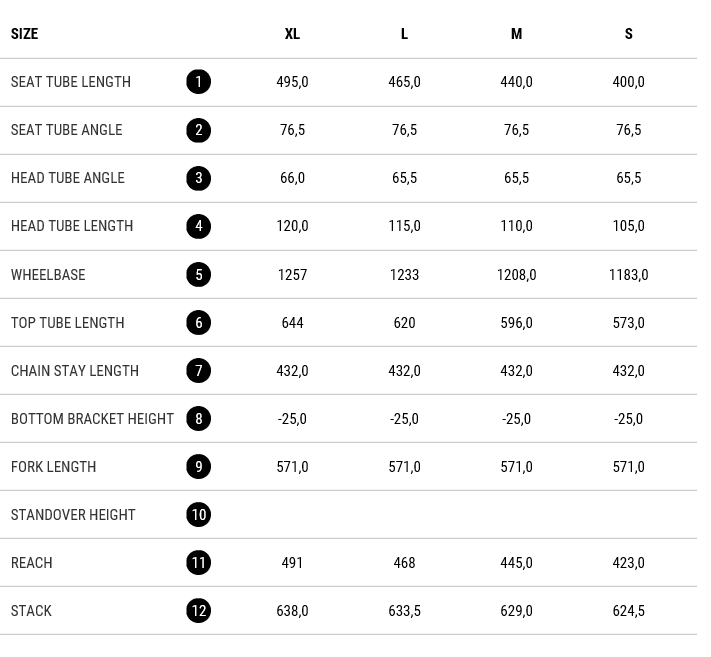Click the number 1 seat tube length badge
711x657 pixels.
tap(198, 82)
